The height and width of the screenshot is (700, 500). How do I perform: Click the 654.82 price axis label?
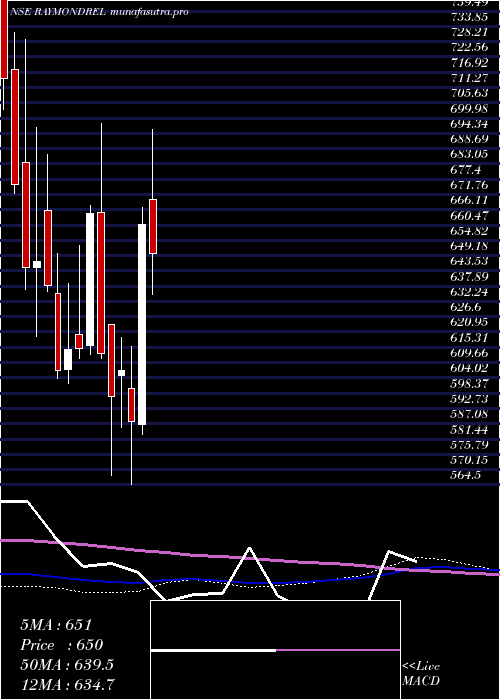tap(470, 231)
